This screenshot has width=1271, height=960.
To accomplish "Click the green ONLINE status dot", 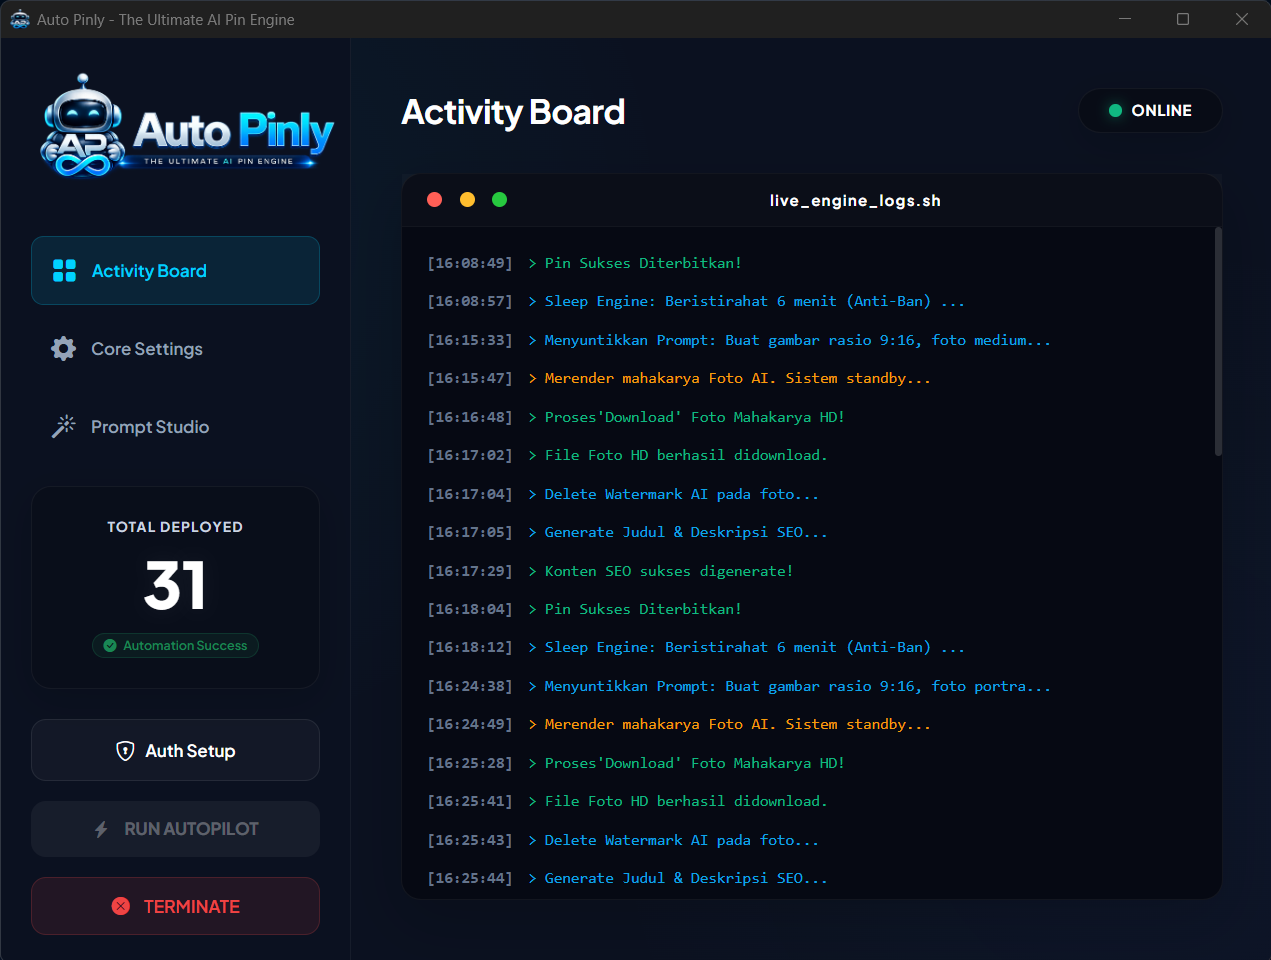I will point(1115,111).
